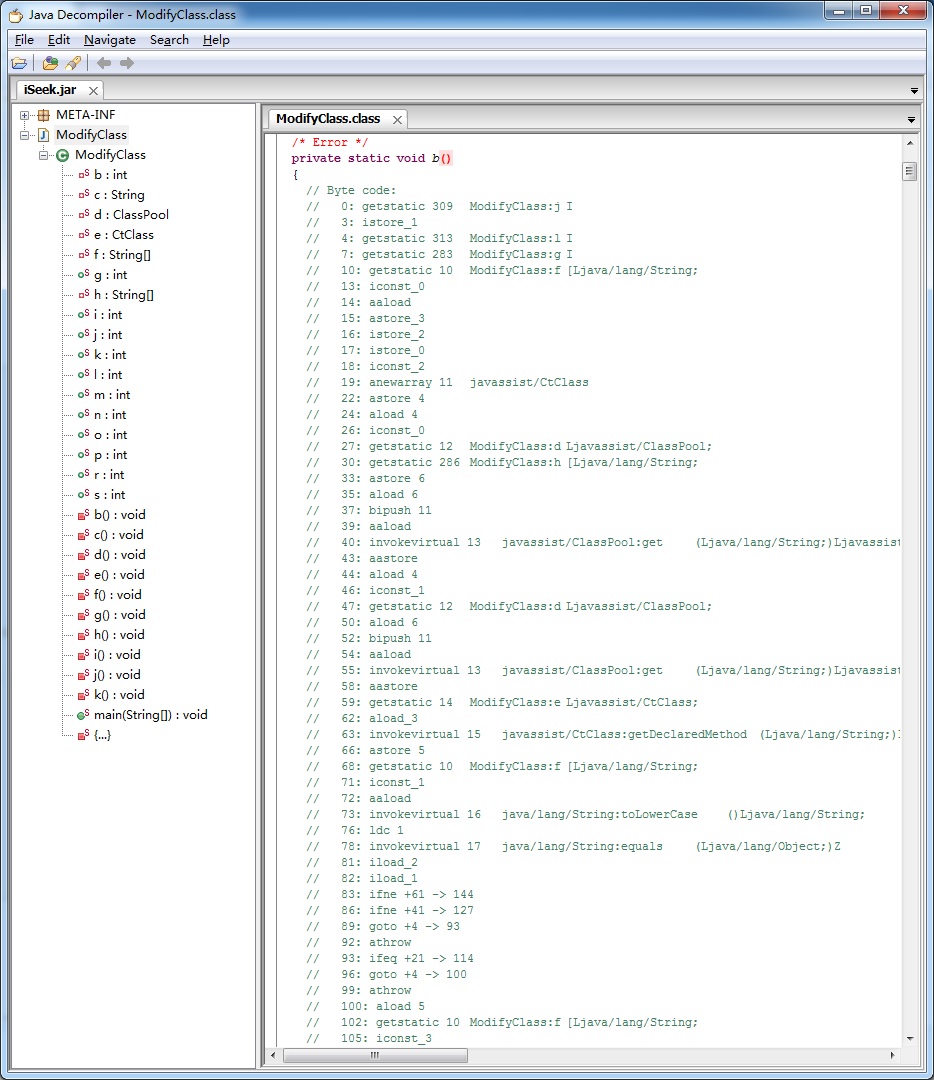Select method j() : void in tree
This screenshot has width=934, height=1080.
(117, 674)
